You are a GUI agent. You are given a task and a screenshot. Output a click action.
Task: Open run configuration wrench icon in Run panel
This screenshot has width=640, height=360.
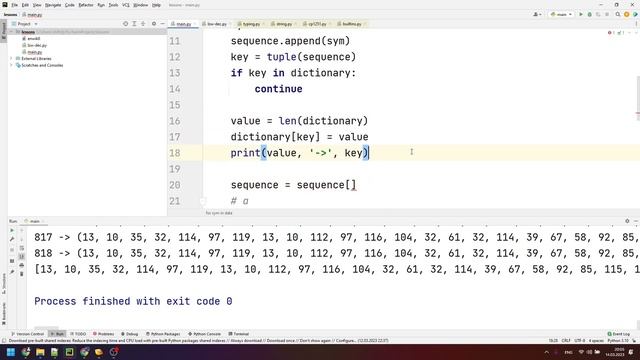[12, 239]
